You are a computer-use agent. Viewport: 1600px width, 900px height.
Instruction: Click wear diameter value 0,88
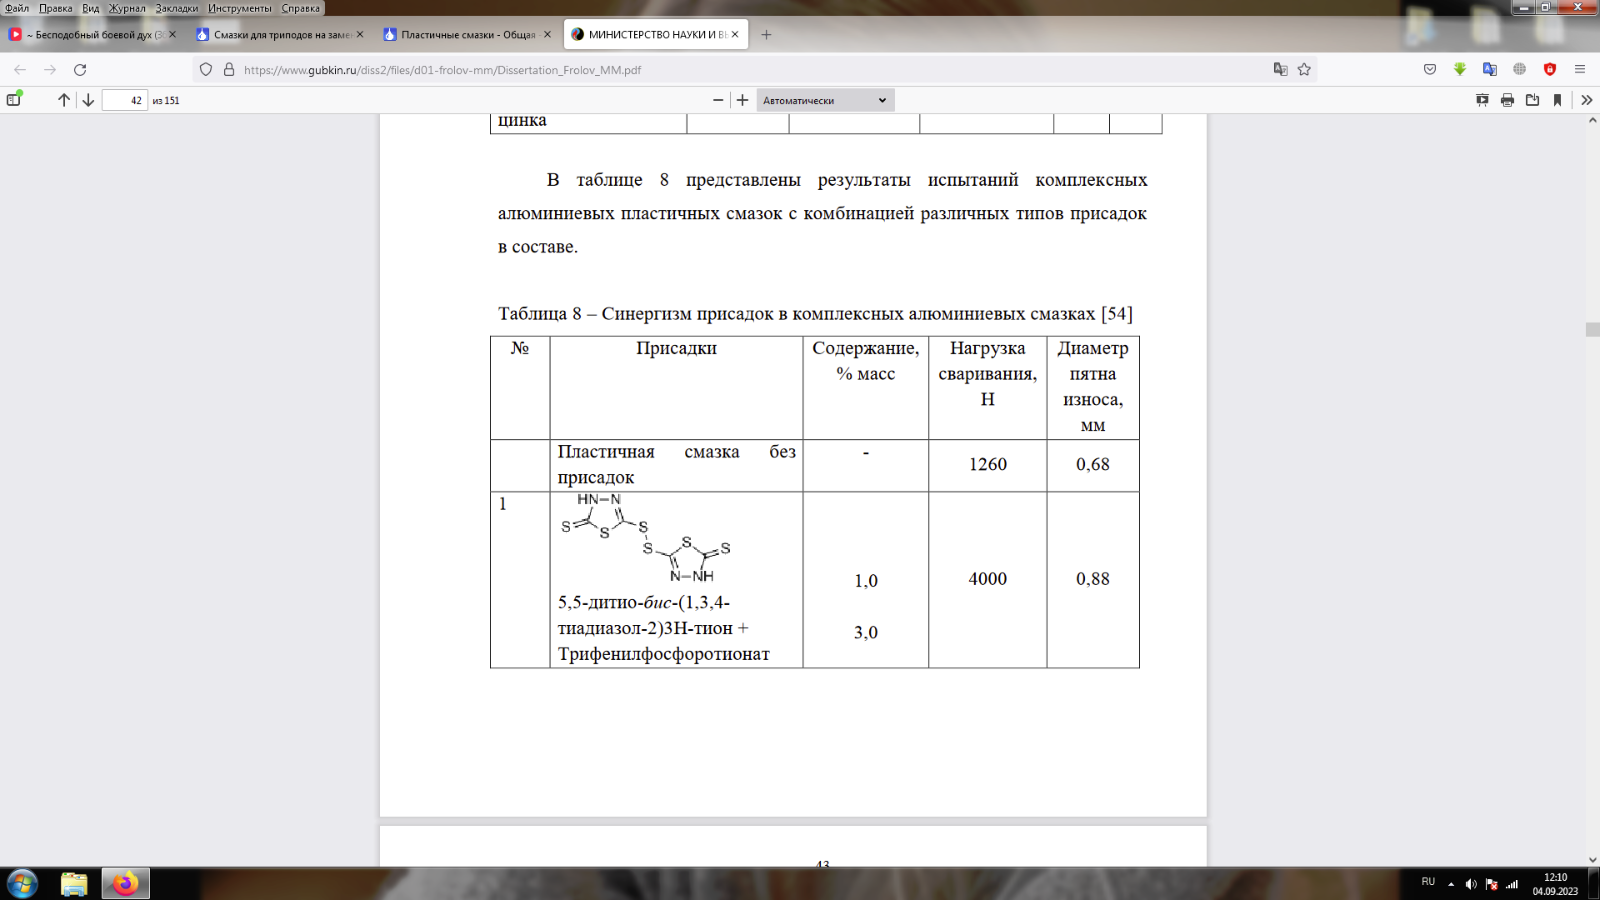(1093, 579)
